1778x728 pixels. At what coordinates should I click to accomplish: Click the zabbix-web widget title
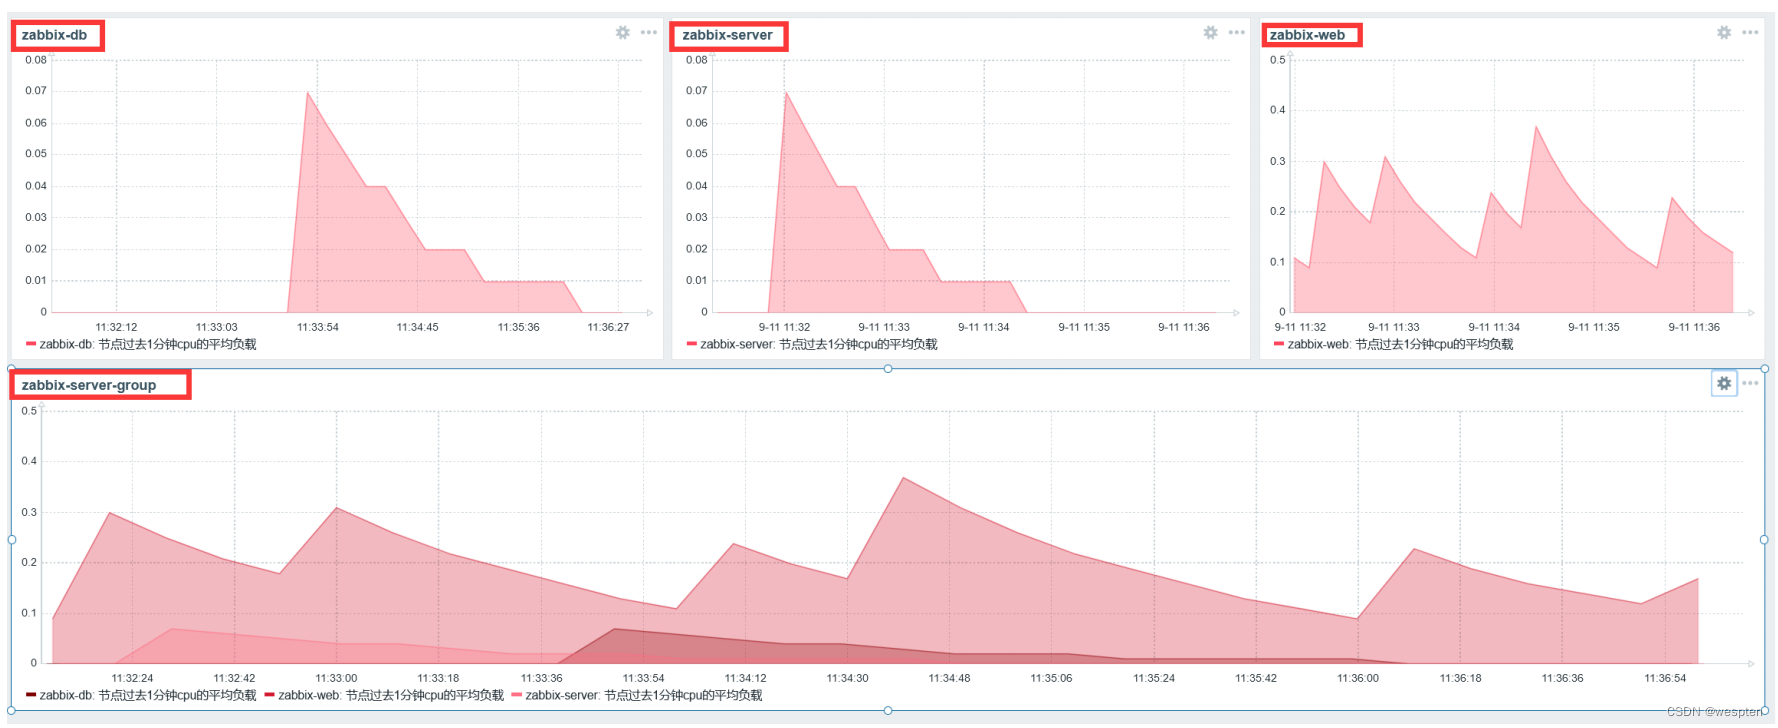click(1307, 35)
